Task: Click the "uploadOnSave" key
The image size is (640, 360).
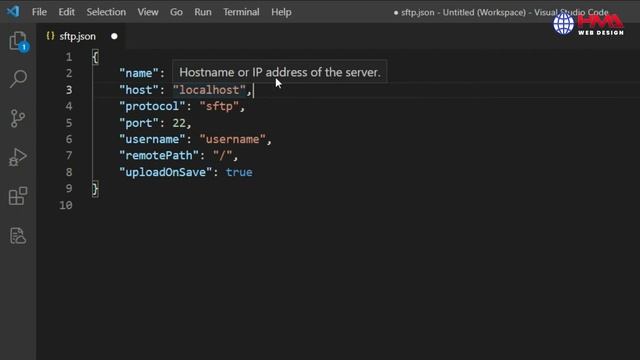Action: tap(165, 172)
